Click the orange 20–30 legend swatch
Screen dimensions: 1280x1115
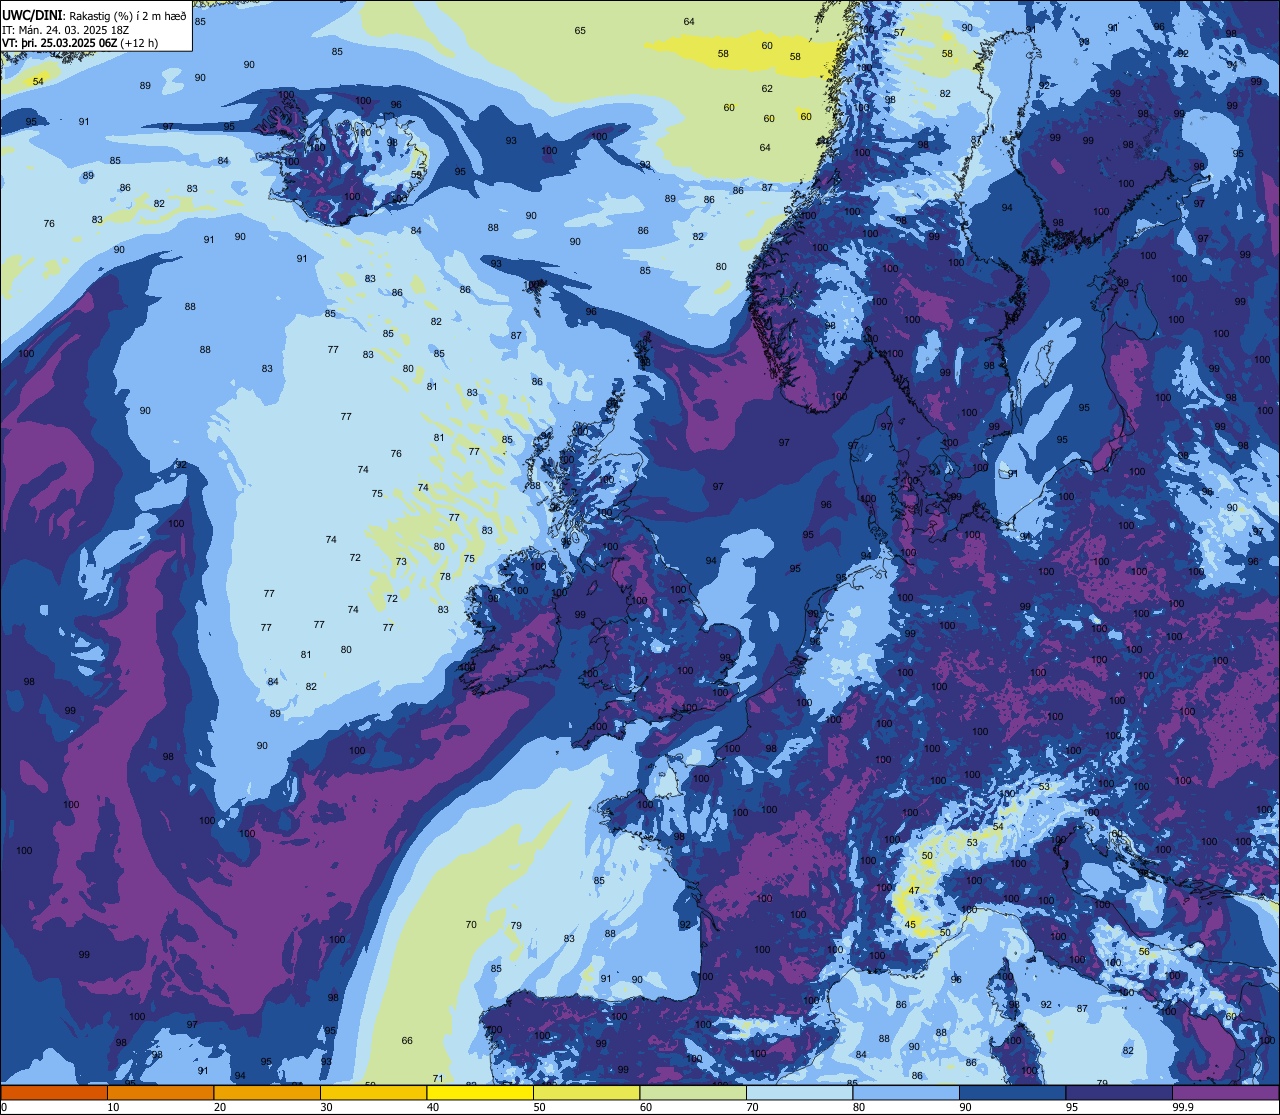[x=267, y=1093]
